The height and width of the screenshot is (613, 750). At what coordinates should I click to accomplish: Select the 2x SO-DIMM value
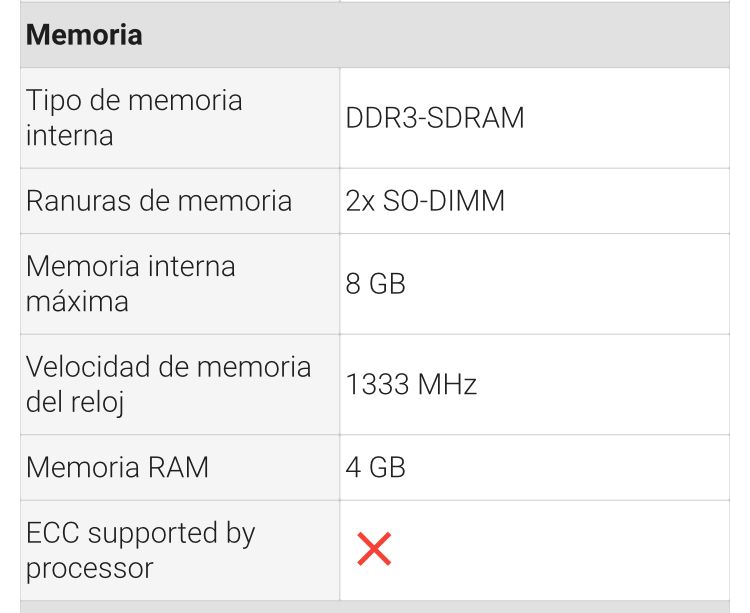pos(425,201)
